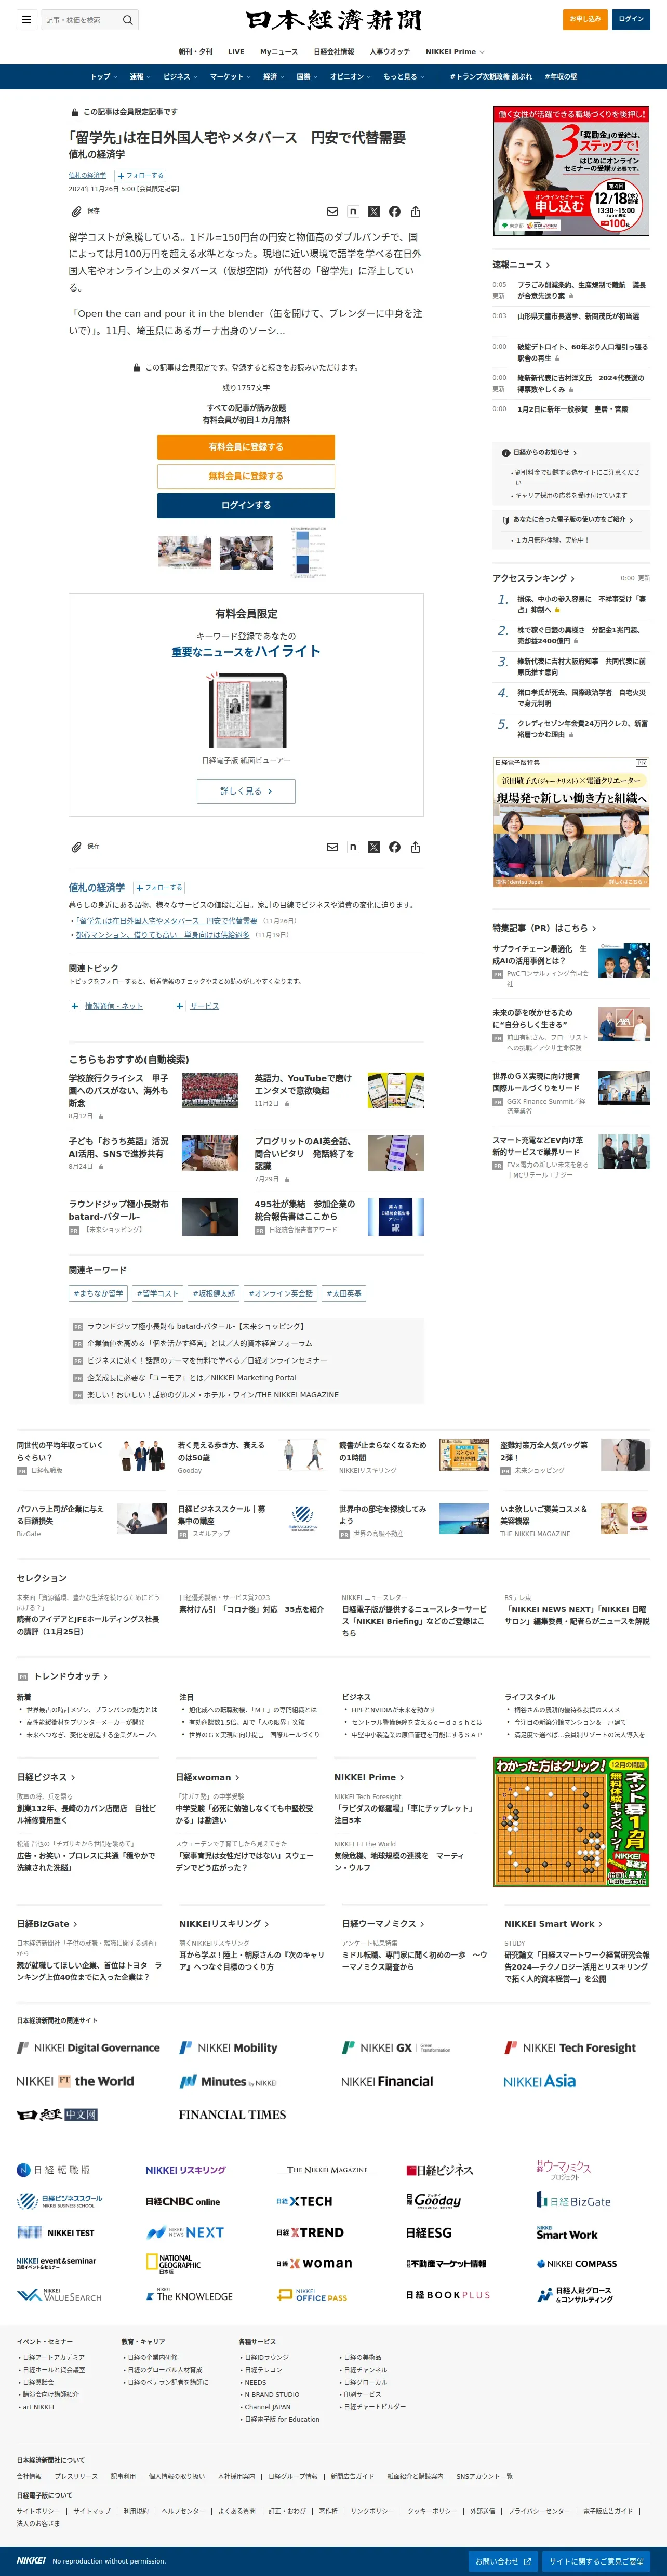Open the Myニュース menu item
The image size is (667, 2576).
[x=279, y=51]
